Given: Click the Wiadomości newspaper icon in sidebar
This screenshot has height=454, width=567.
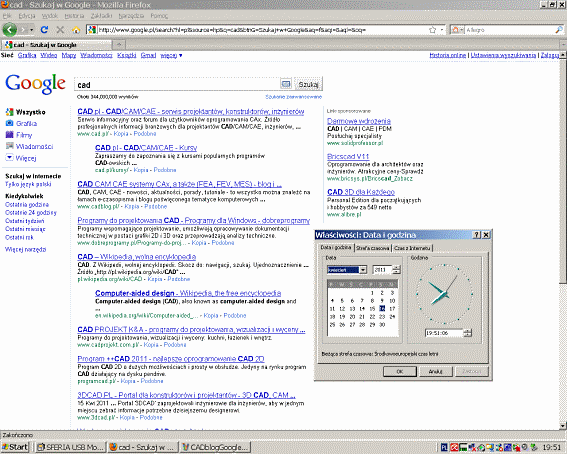Looking at the screenshot, I should coord(9,146).
